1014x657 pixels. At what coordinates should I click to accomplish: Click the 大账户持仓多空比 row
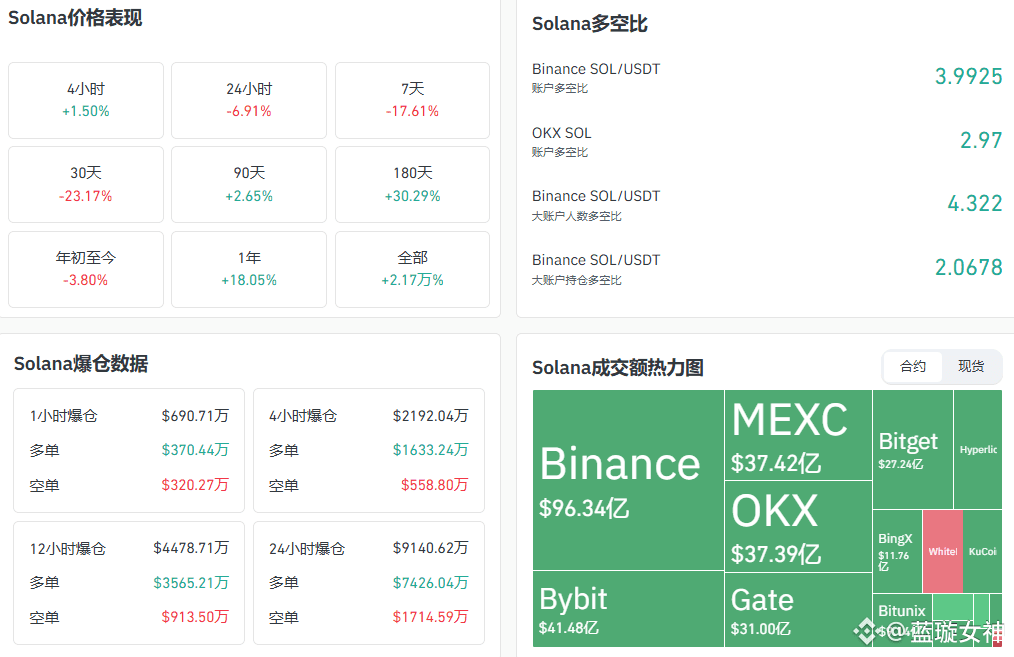[x=766, y=269]
